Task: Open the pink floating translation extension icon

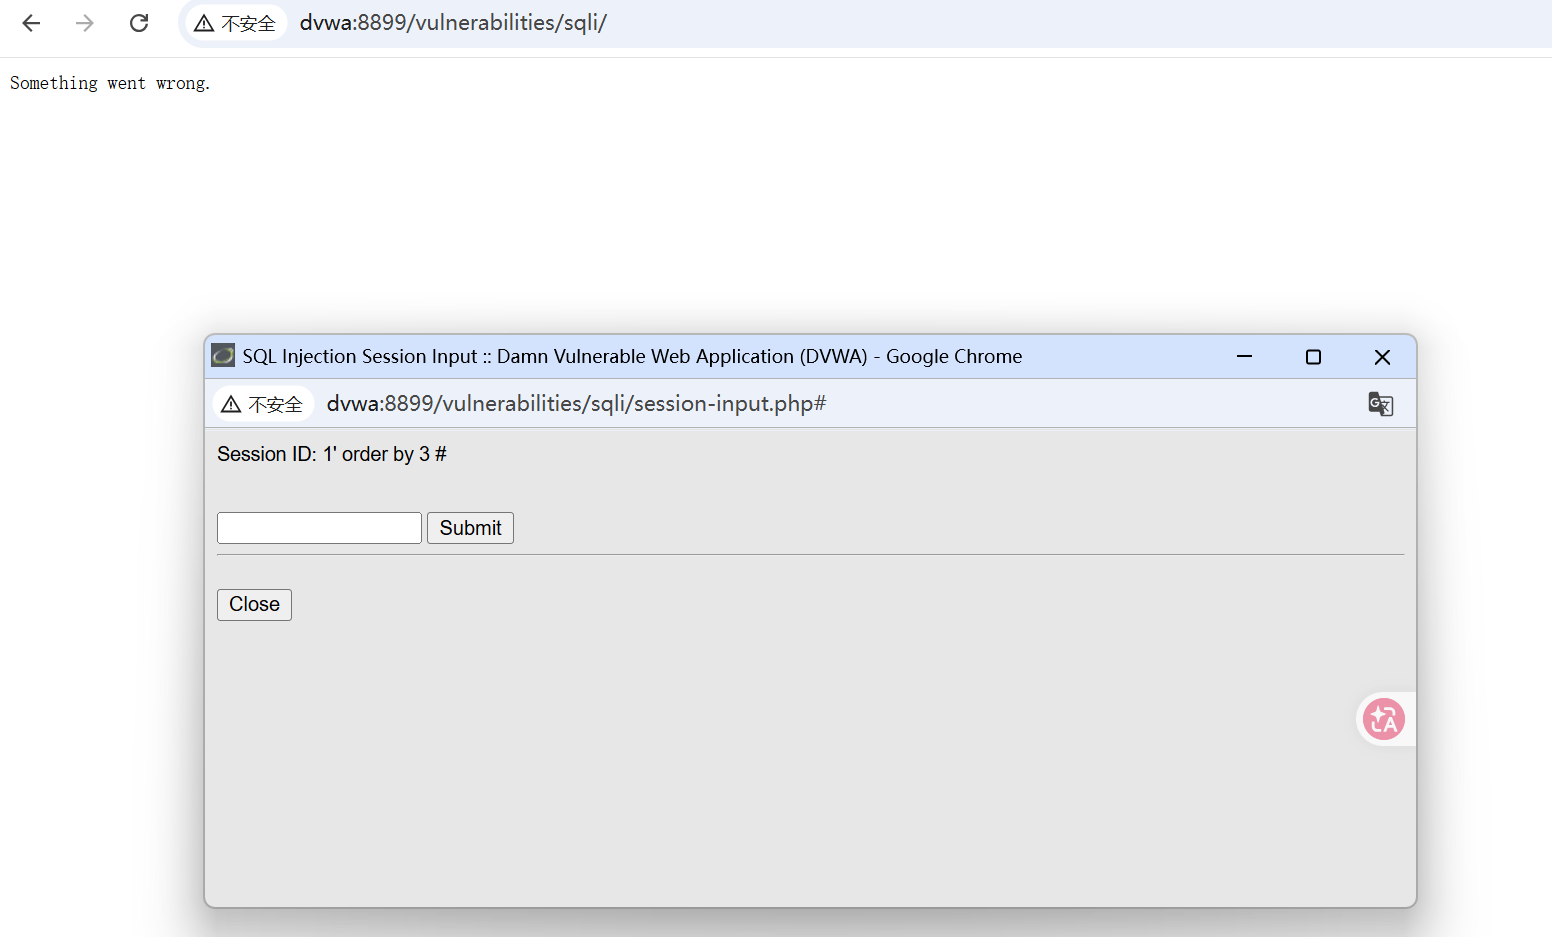Action: tap(1384, 719)
